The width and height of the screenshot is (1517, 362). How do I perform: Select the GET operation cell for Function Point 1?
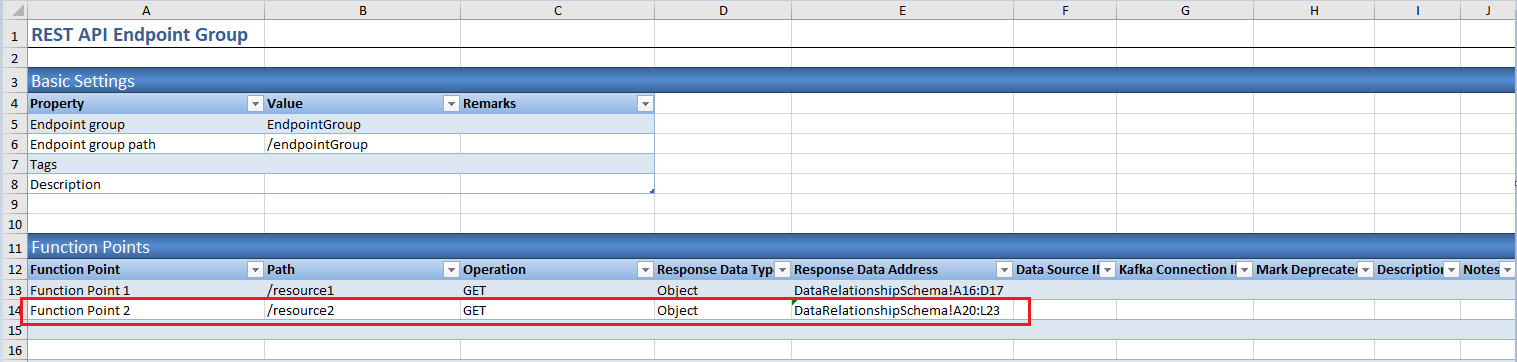pos(557,290)
